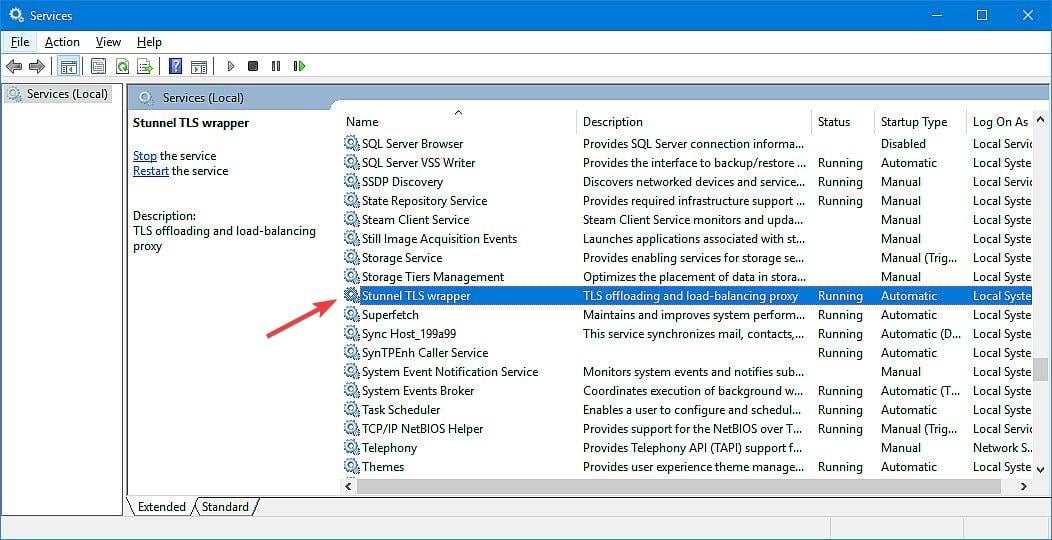Click Themes description text
1052x540 pixels.
[694, 467]
